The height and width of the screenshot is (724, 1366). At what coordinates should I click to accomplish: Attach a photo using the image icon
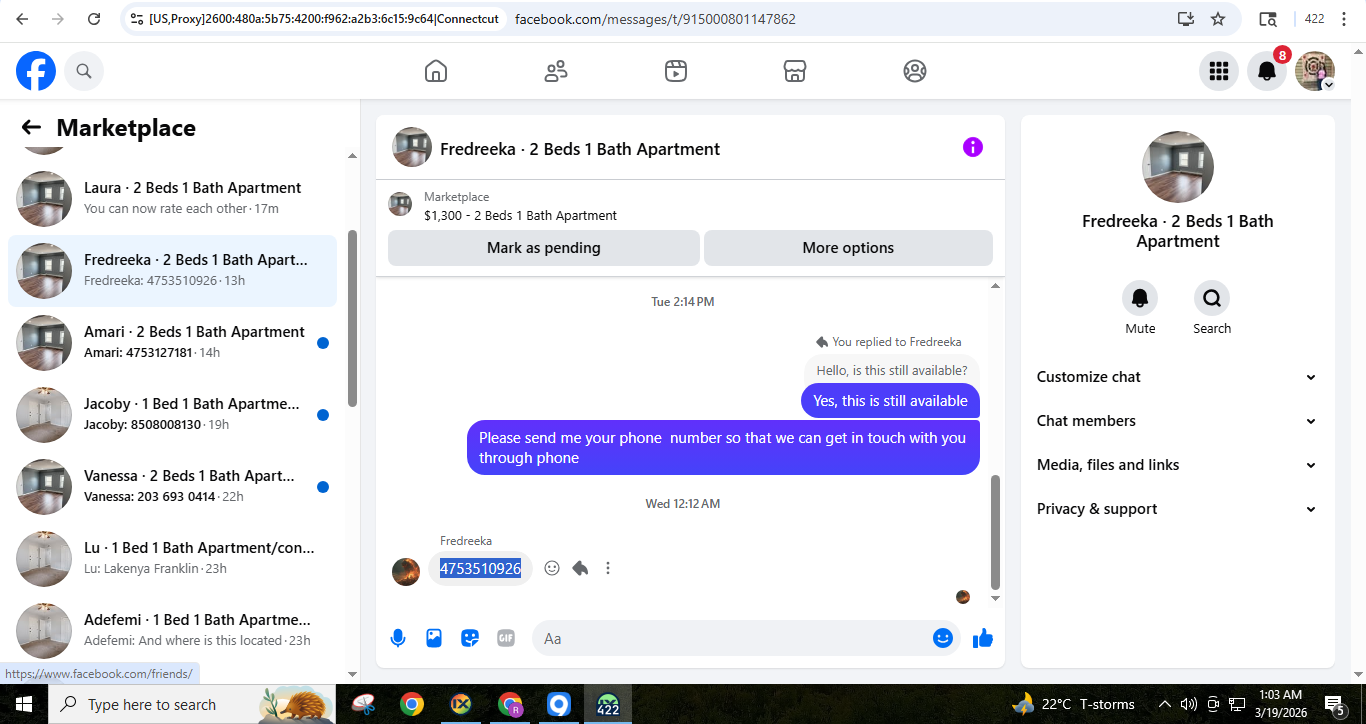click(x=434, y=638)
